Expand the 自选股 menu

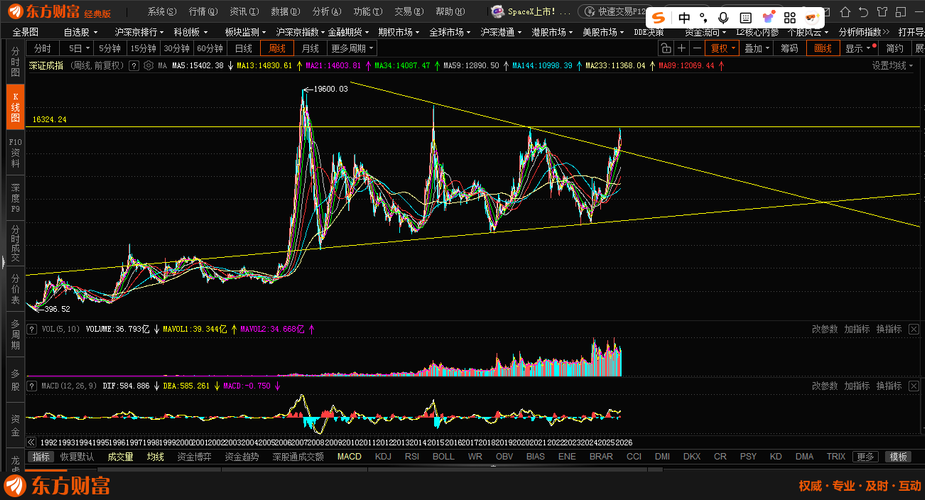pyautogui.click(x=81, y=32)
